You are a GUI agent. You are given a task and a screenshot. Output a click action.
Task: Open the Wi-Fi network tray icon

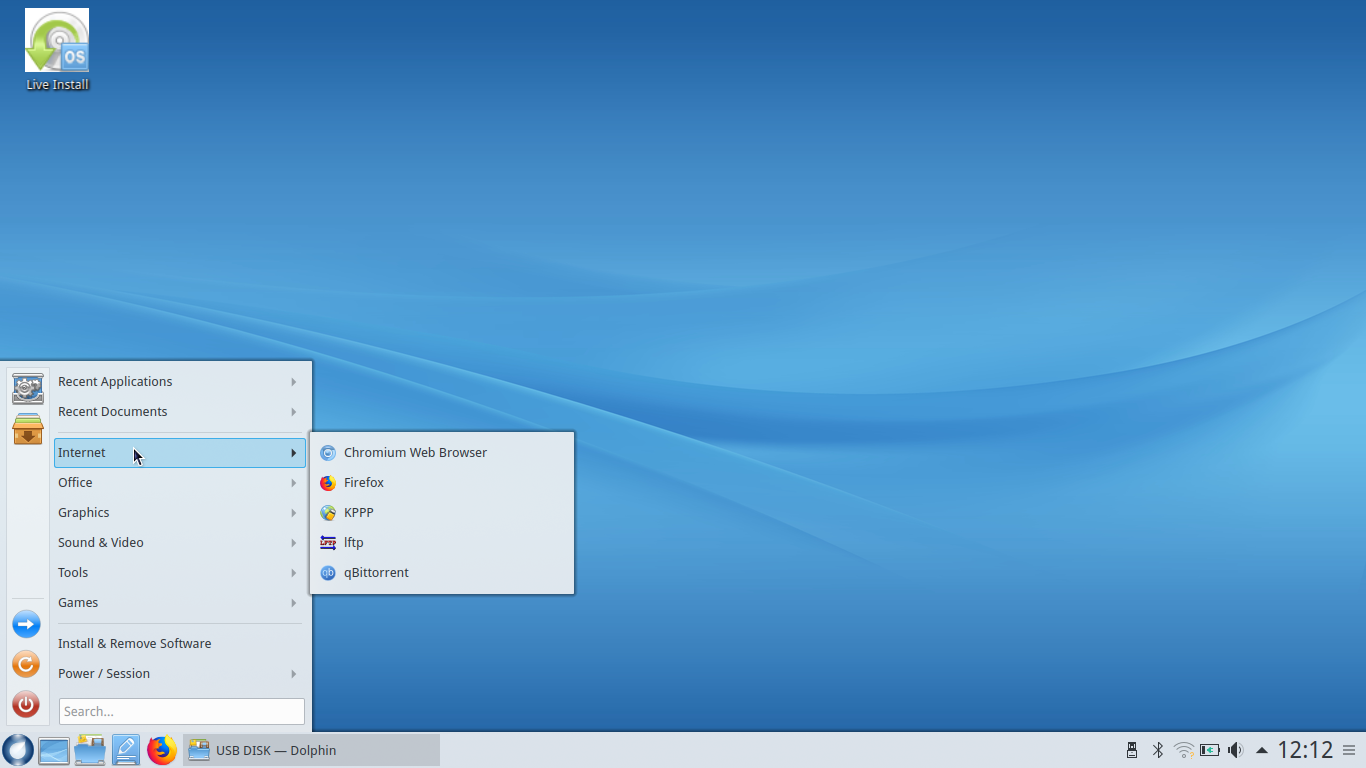click(x=1184, y=750)
